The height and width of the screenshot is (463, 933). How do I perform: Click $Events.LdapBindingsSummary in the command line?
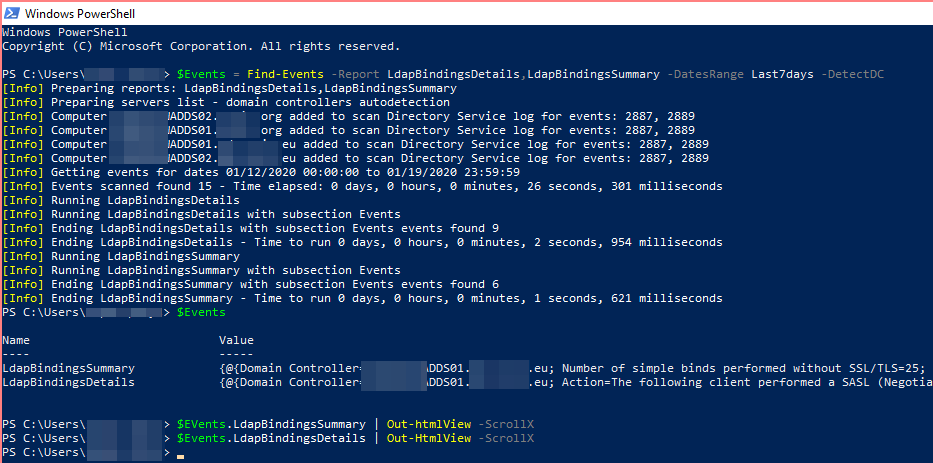tap(271, 424)
